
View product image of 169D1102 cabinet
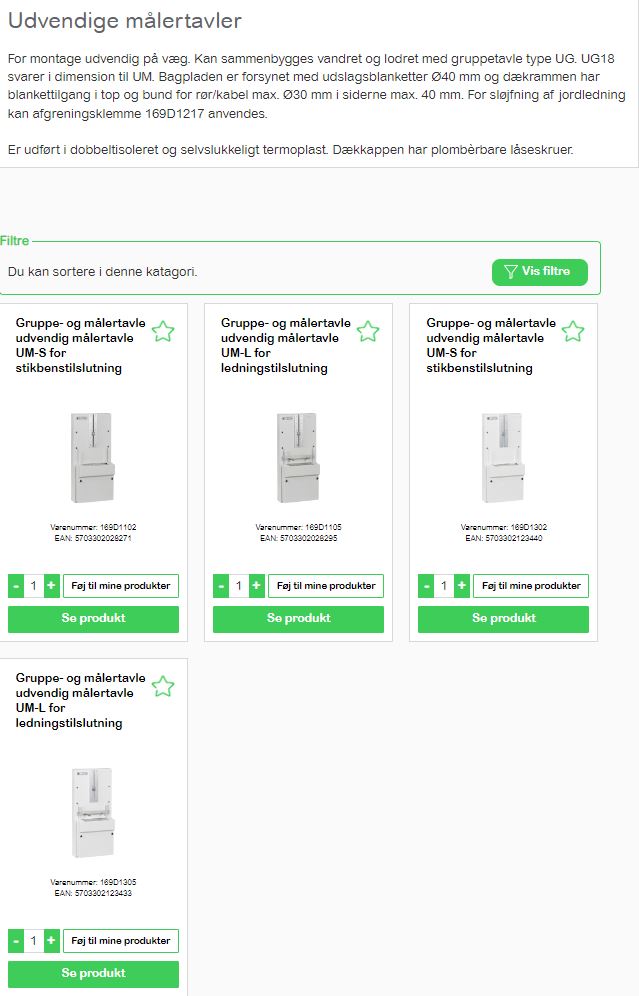[93, 457]
